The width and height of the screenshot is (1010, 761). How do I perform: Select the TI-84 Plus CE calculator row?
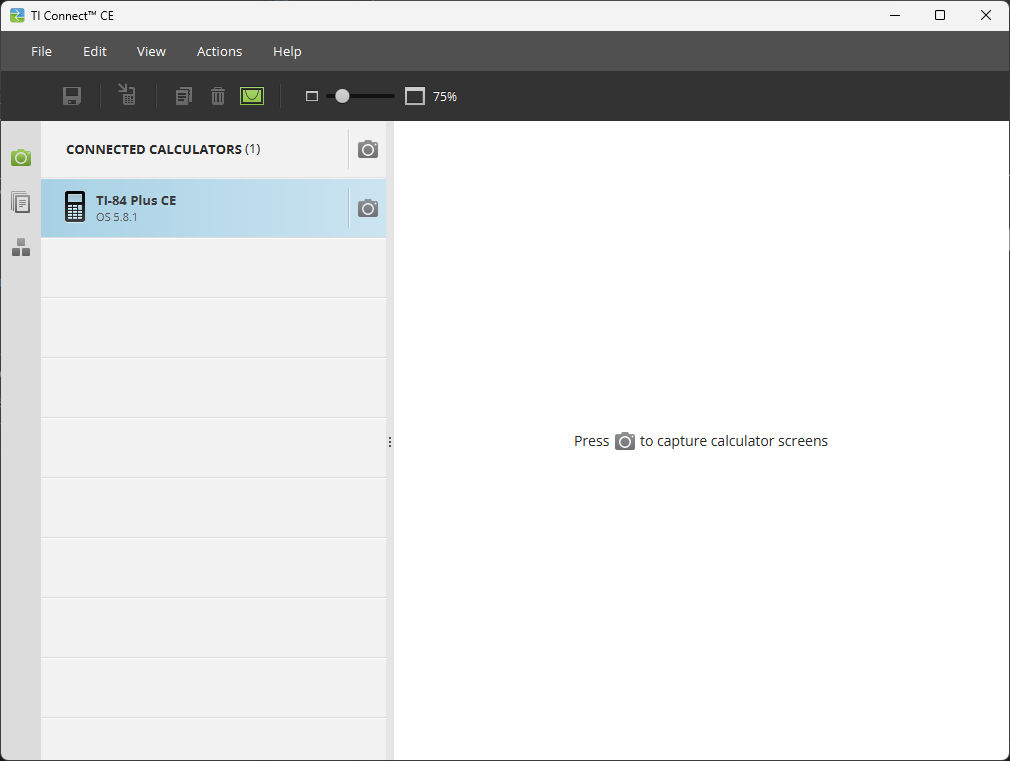200,208
